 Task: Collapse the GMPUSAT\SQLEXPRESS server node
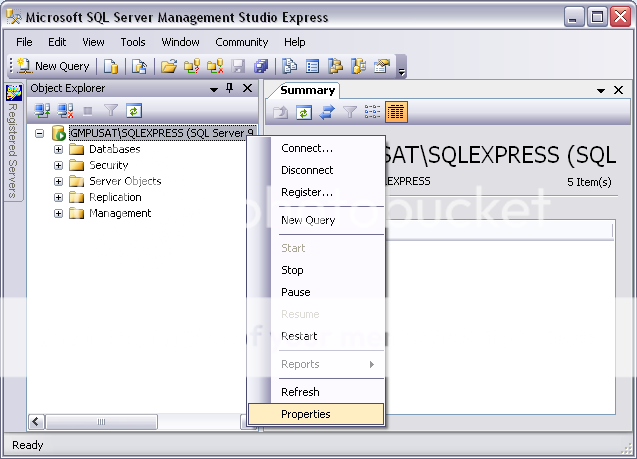coord(39,133)
